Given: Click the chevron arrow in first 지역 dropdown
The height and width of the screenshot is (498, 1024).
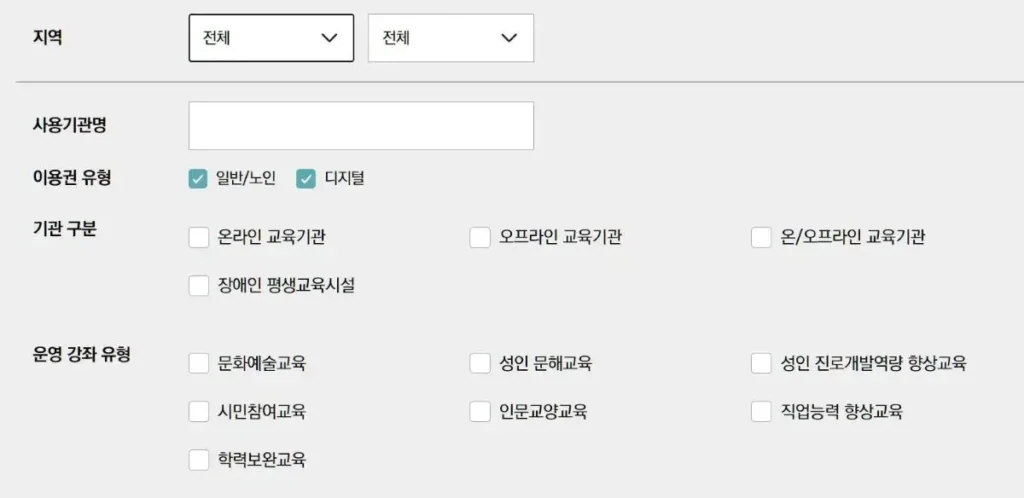Looking at the screenshot, I should 329,38.
